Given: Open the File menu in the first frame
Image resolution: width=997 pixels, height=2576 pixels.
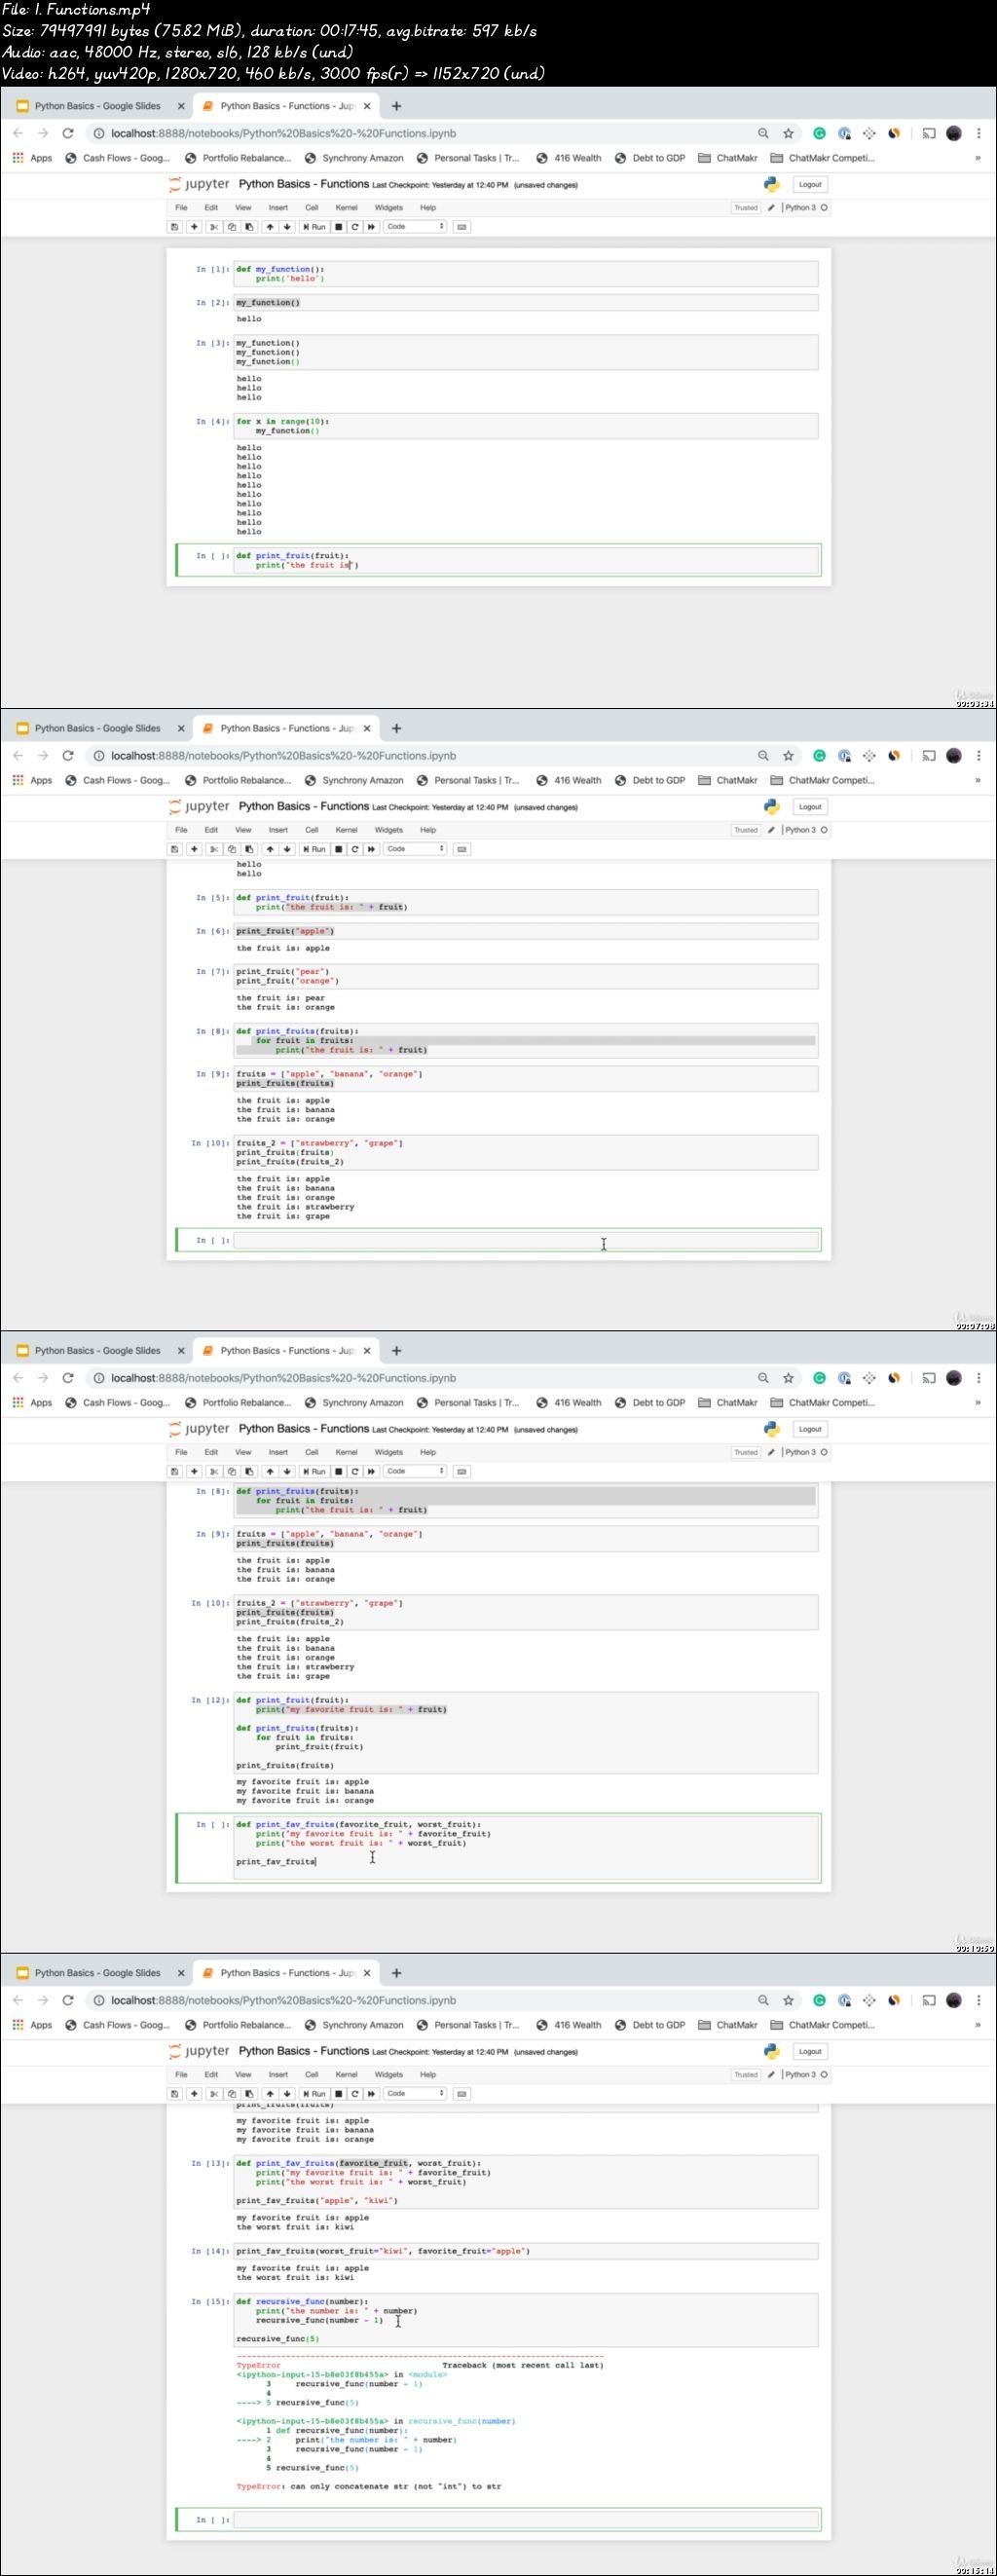Looking at the screenshot, I should click(x=181, y=208).
